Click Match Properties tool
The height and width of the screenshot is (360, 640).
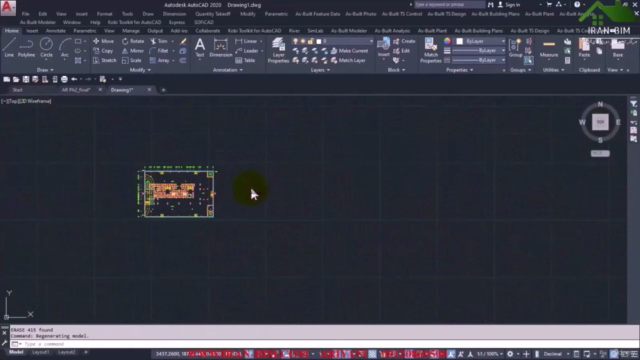(431, 50)
